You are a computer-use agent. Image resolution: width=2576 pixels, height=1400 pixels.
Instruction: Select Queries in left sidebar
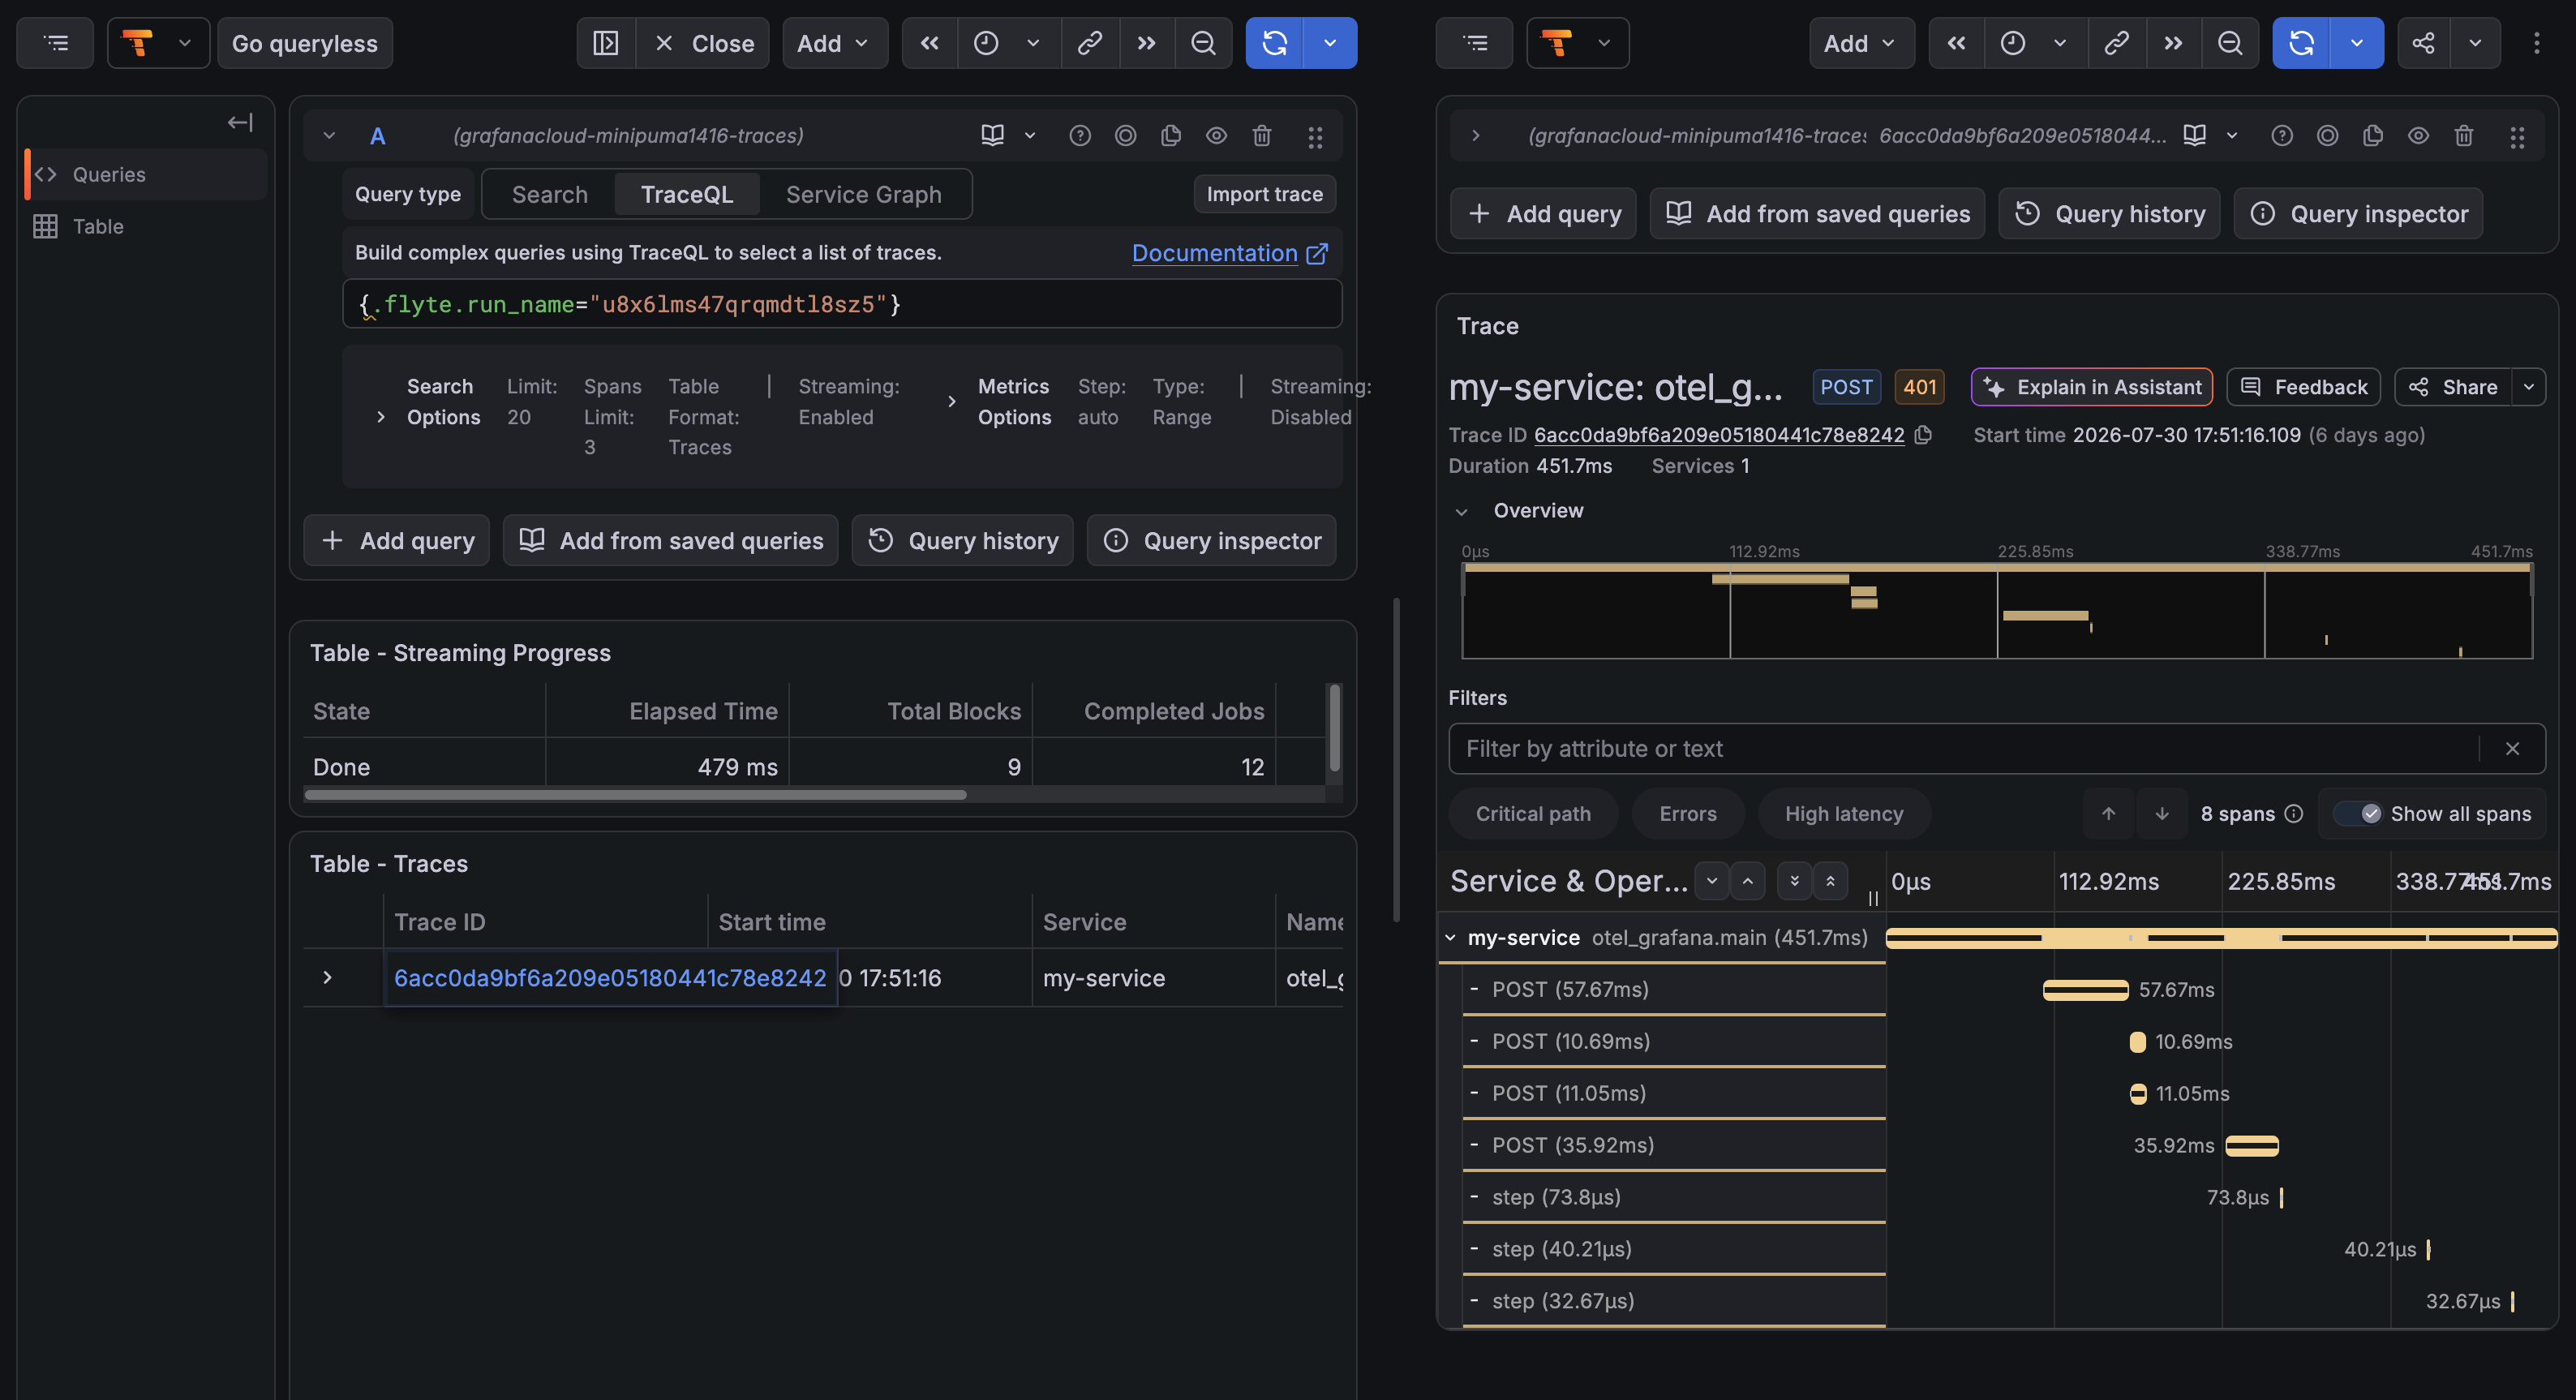point(146,174)
